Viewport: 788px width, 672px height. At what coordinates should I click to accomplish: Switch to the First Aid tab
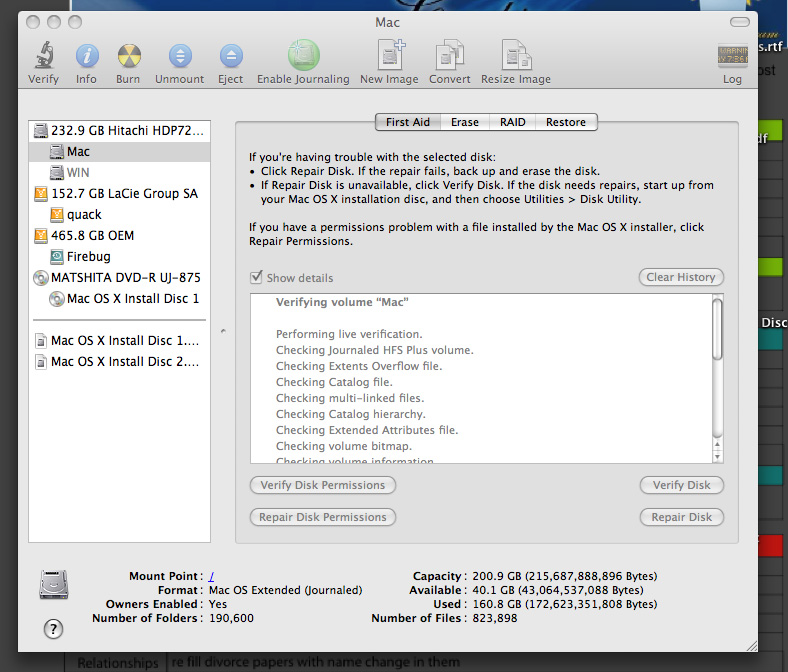tap(408, 122)
